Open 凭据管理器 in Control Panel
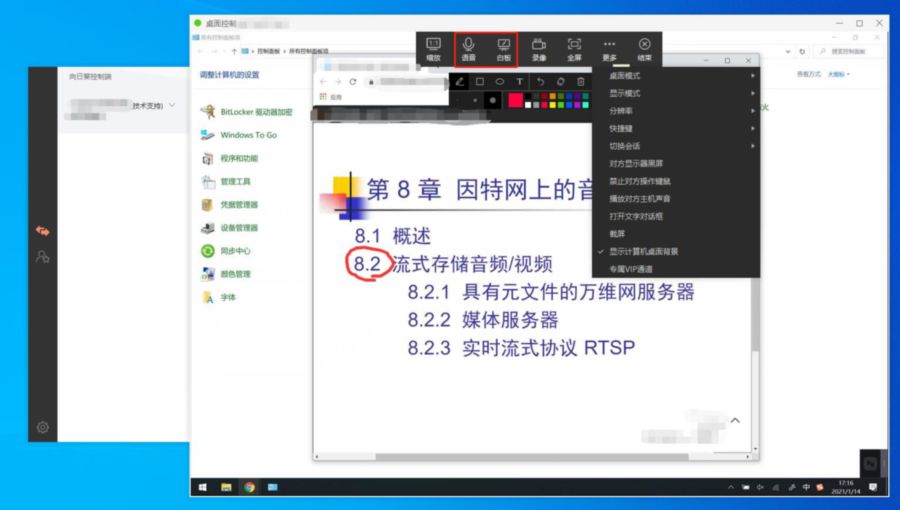 click(230, 205)
